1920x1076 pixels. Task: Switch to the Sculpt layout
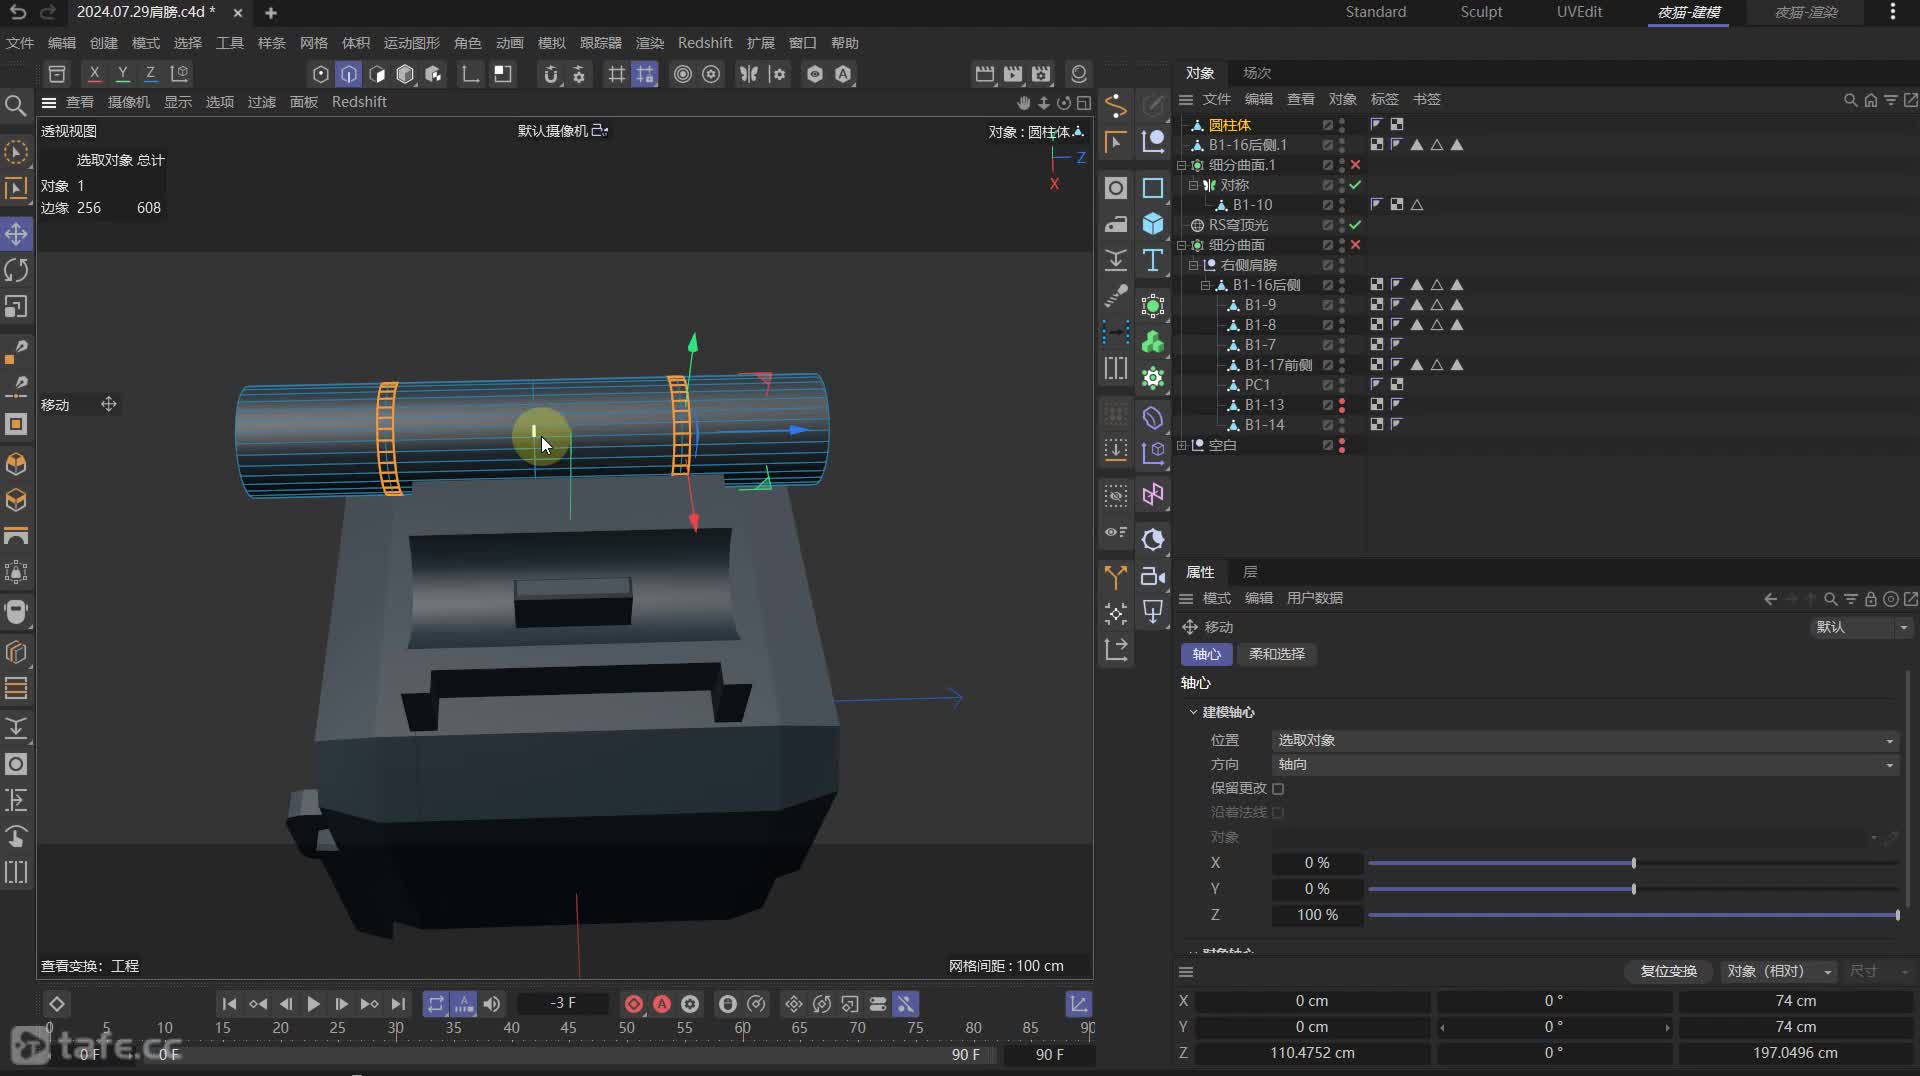tap(1481, 12)
